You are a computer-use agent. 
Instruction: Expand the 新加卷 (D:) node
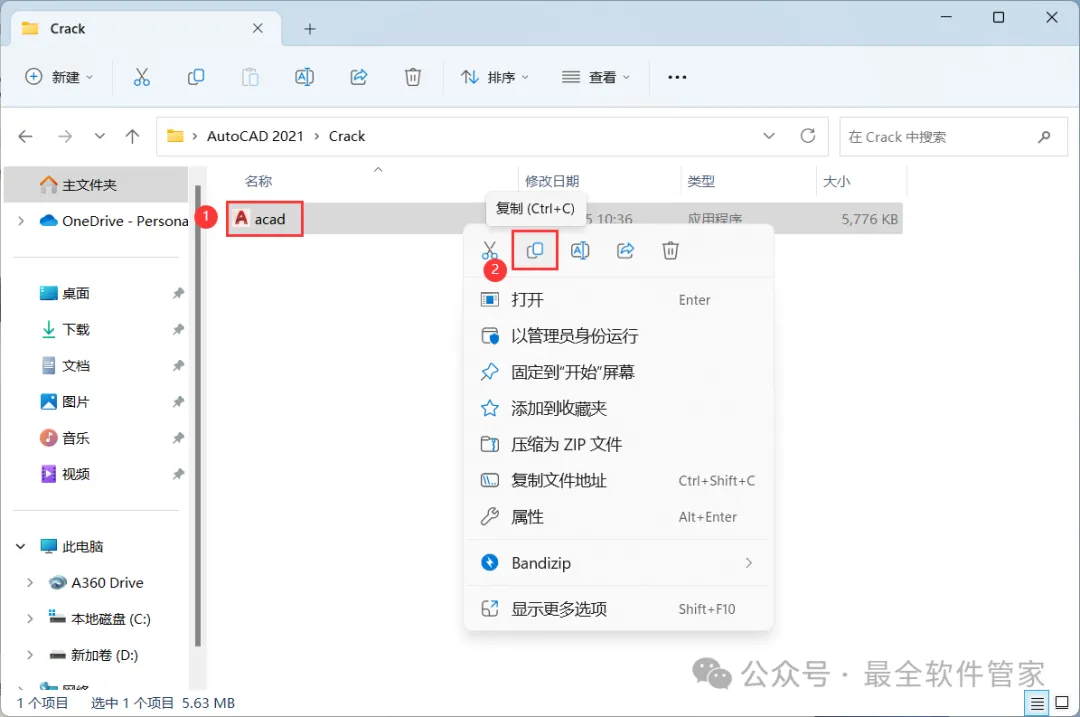click(30, 655)
